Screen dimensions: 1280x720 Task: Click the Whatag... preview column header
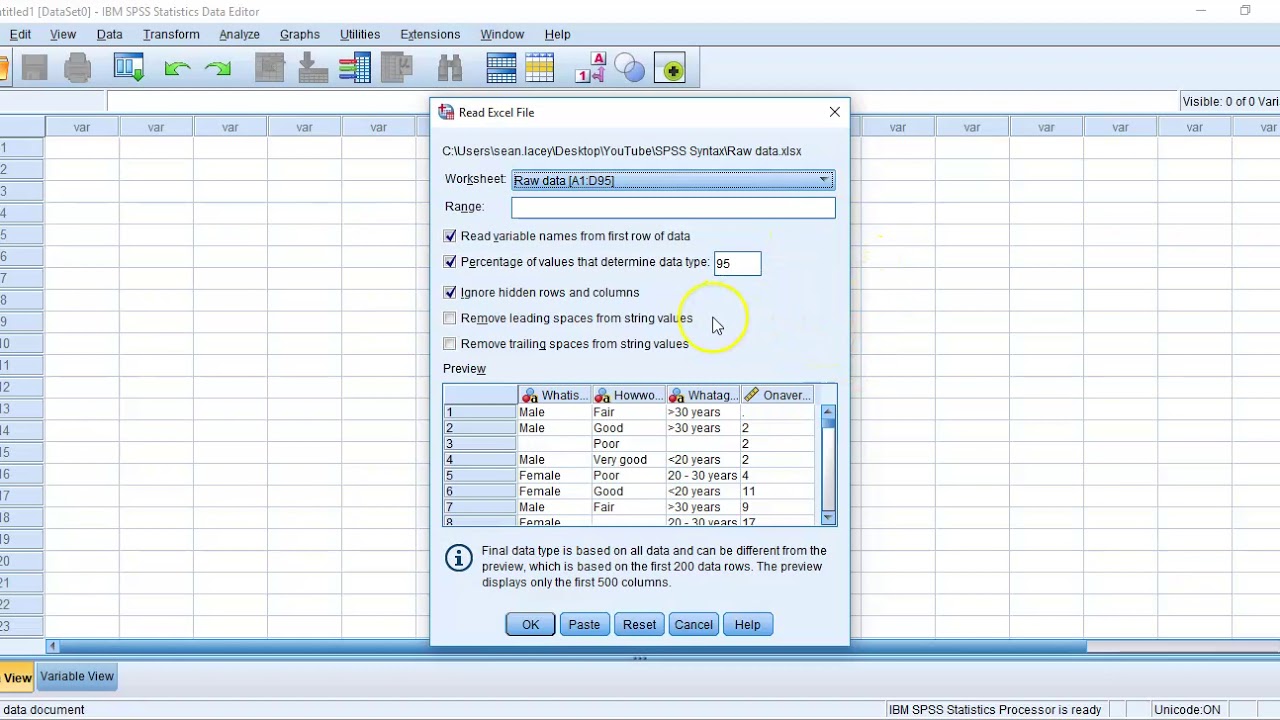[703, 395]
